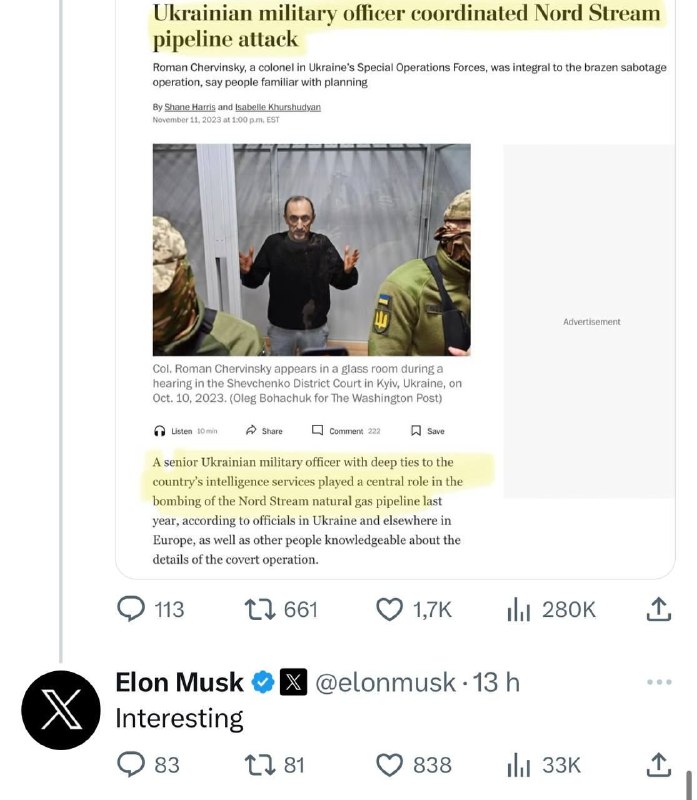The height and width of the screenshot is (800, 697).
Task: Open the three-dot menu on Musk's tweet
Action: [x=659, y=683]
